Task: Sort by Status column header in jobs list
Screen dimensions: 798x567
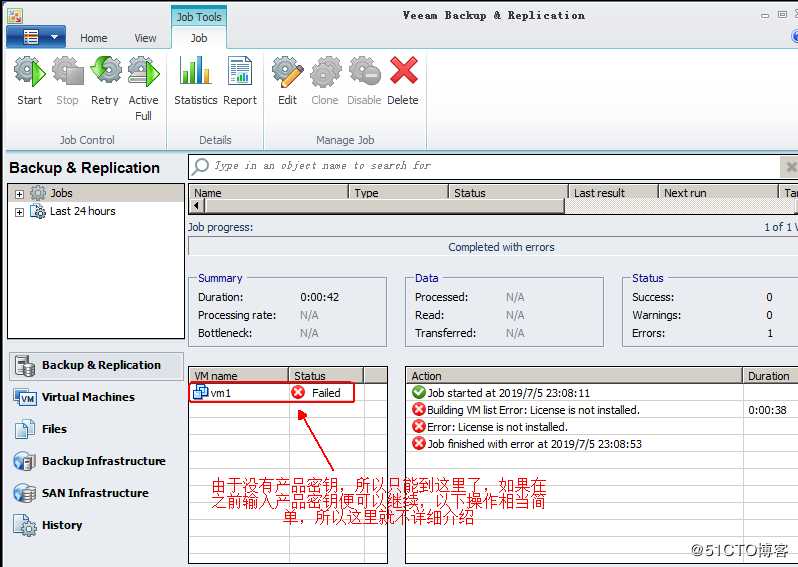Action: coord(508,193)
